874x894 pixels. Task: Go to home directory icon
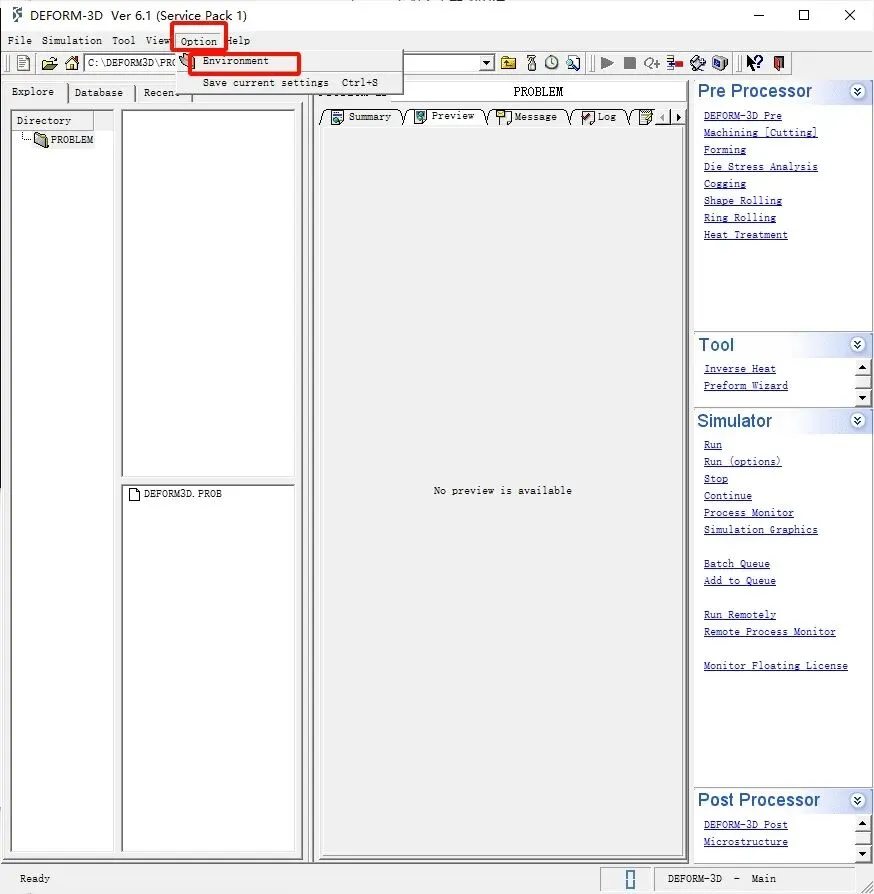coord(72,63)
